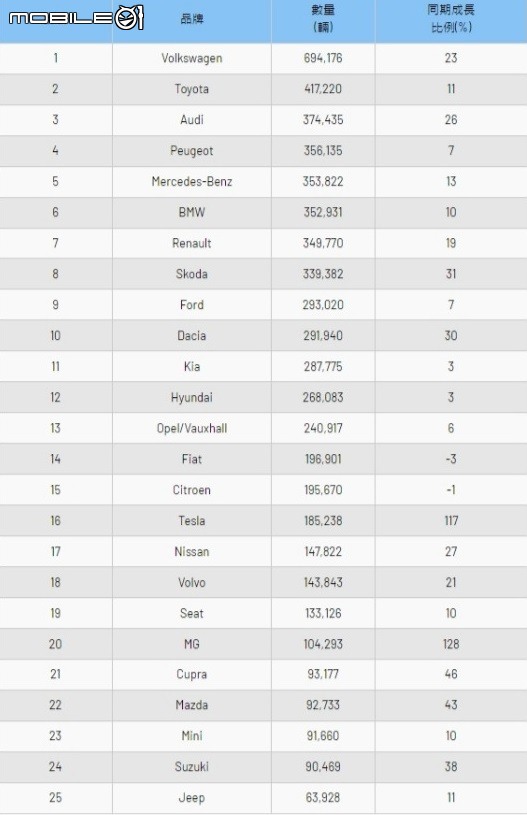Select the Suzuki brand cell
527x815 pixels.
pos(192,767)
